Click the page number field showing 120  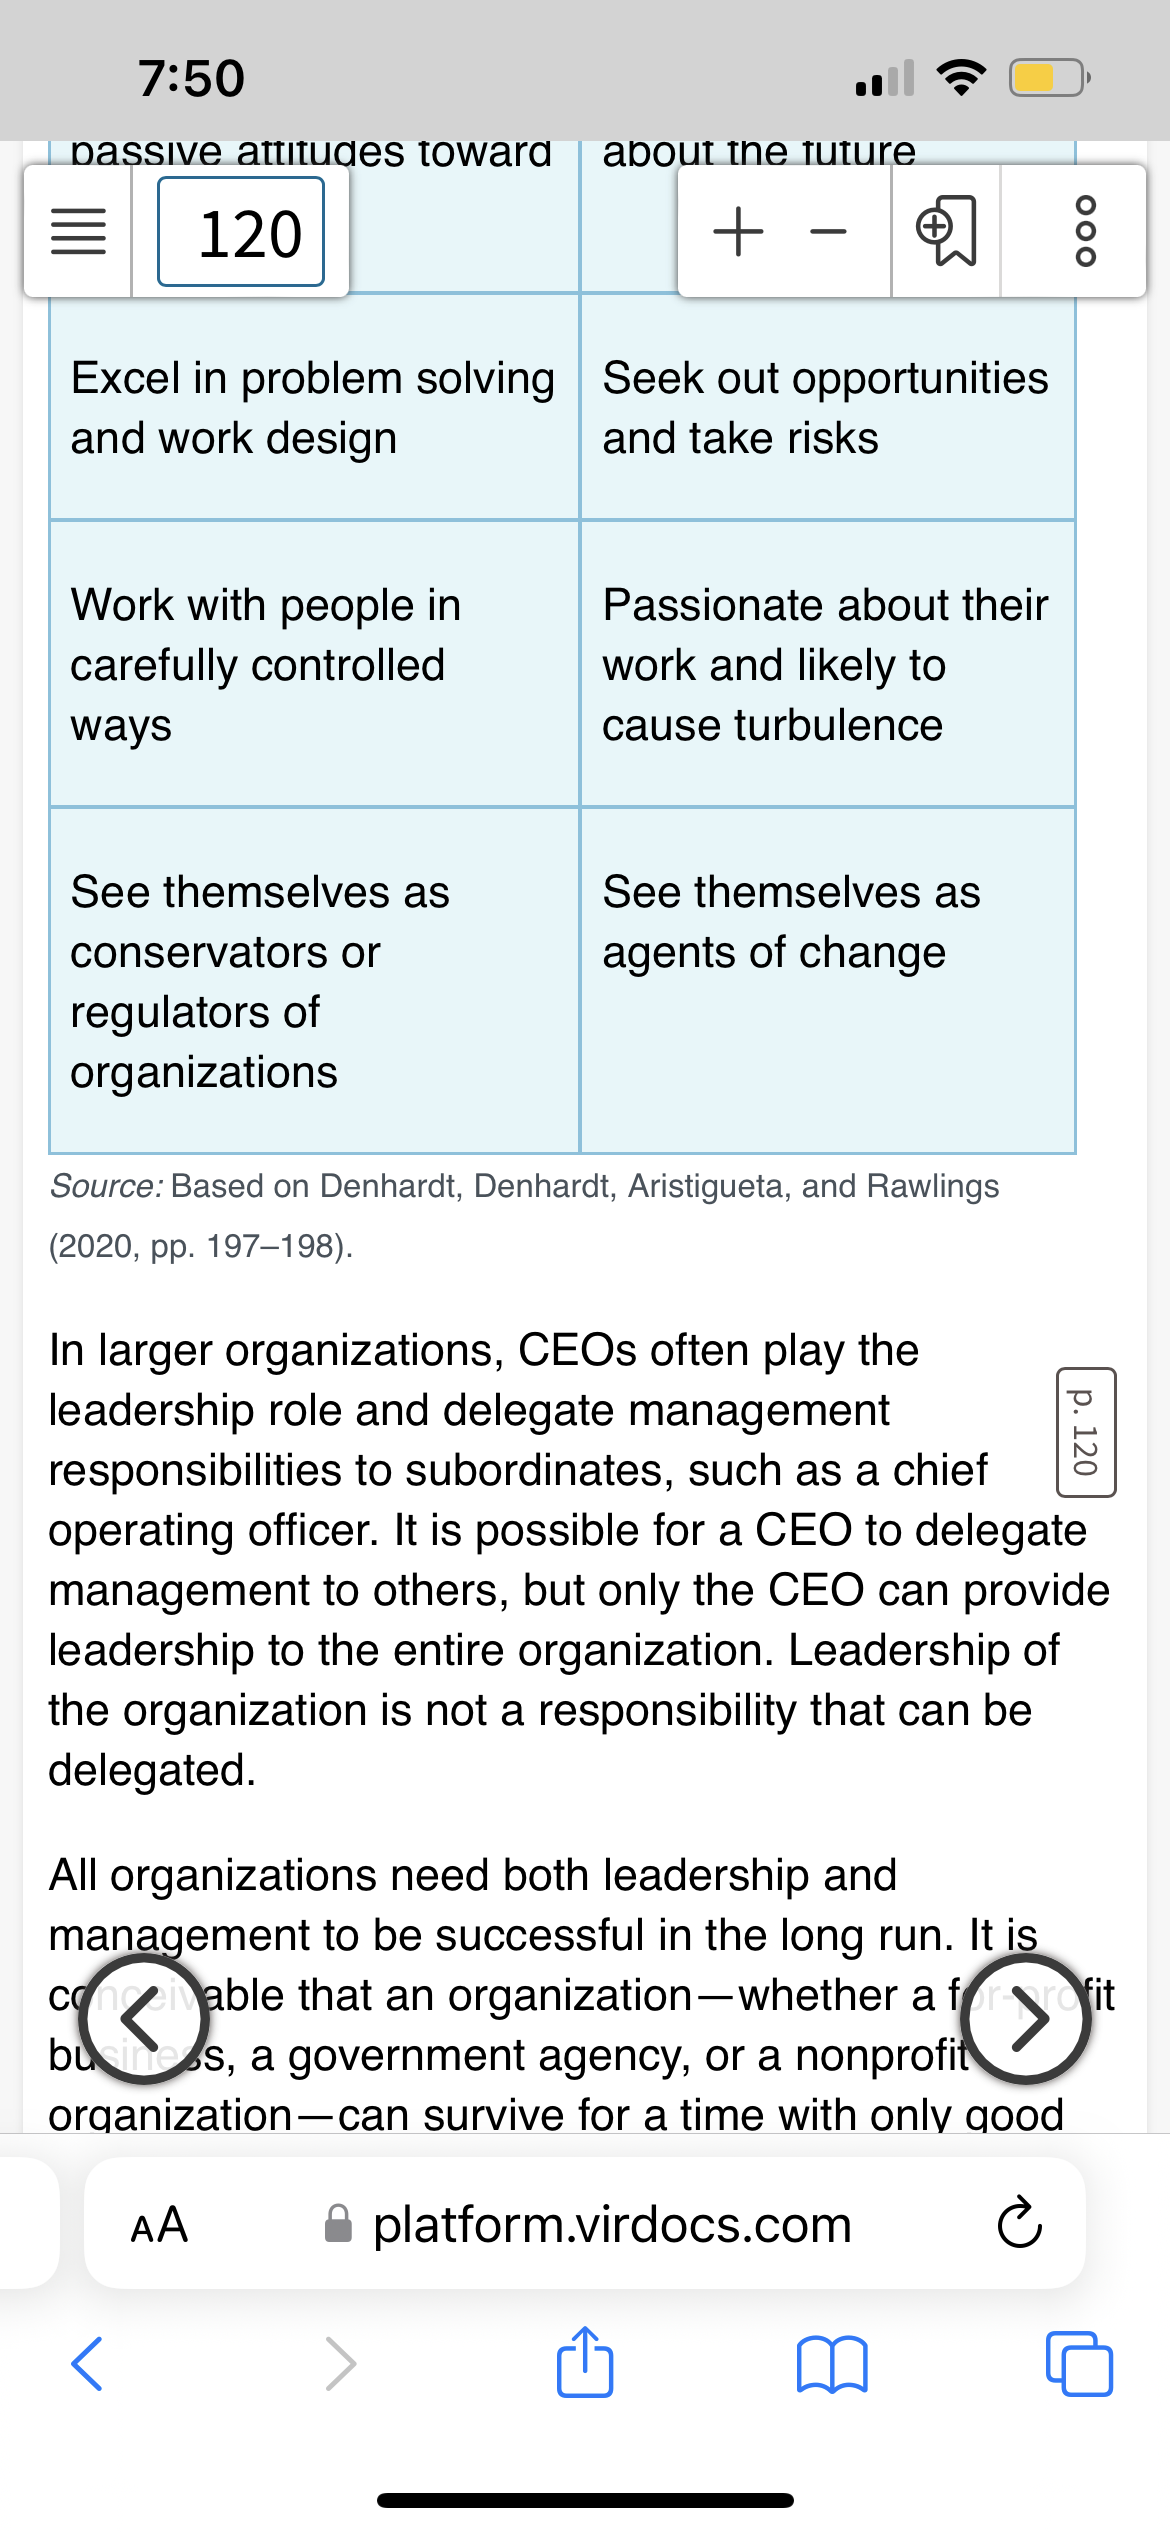coord(241,232)
